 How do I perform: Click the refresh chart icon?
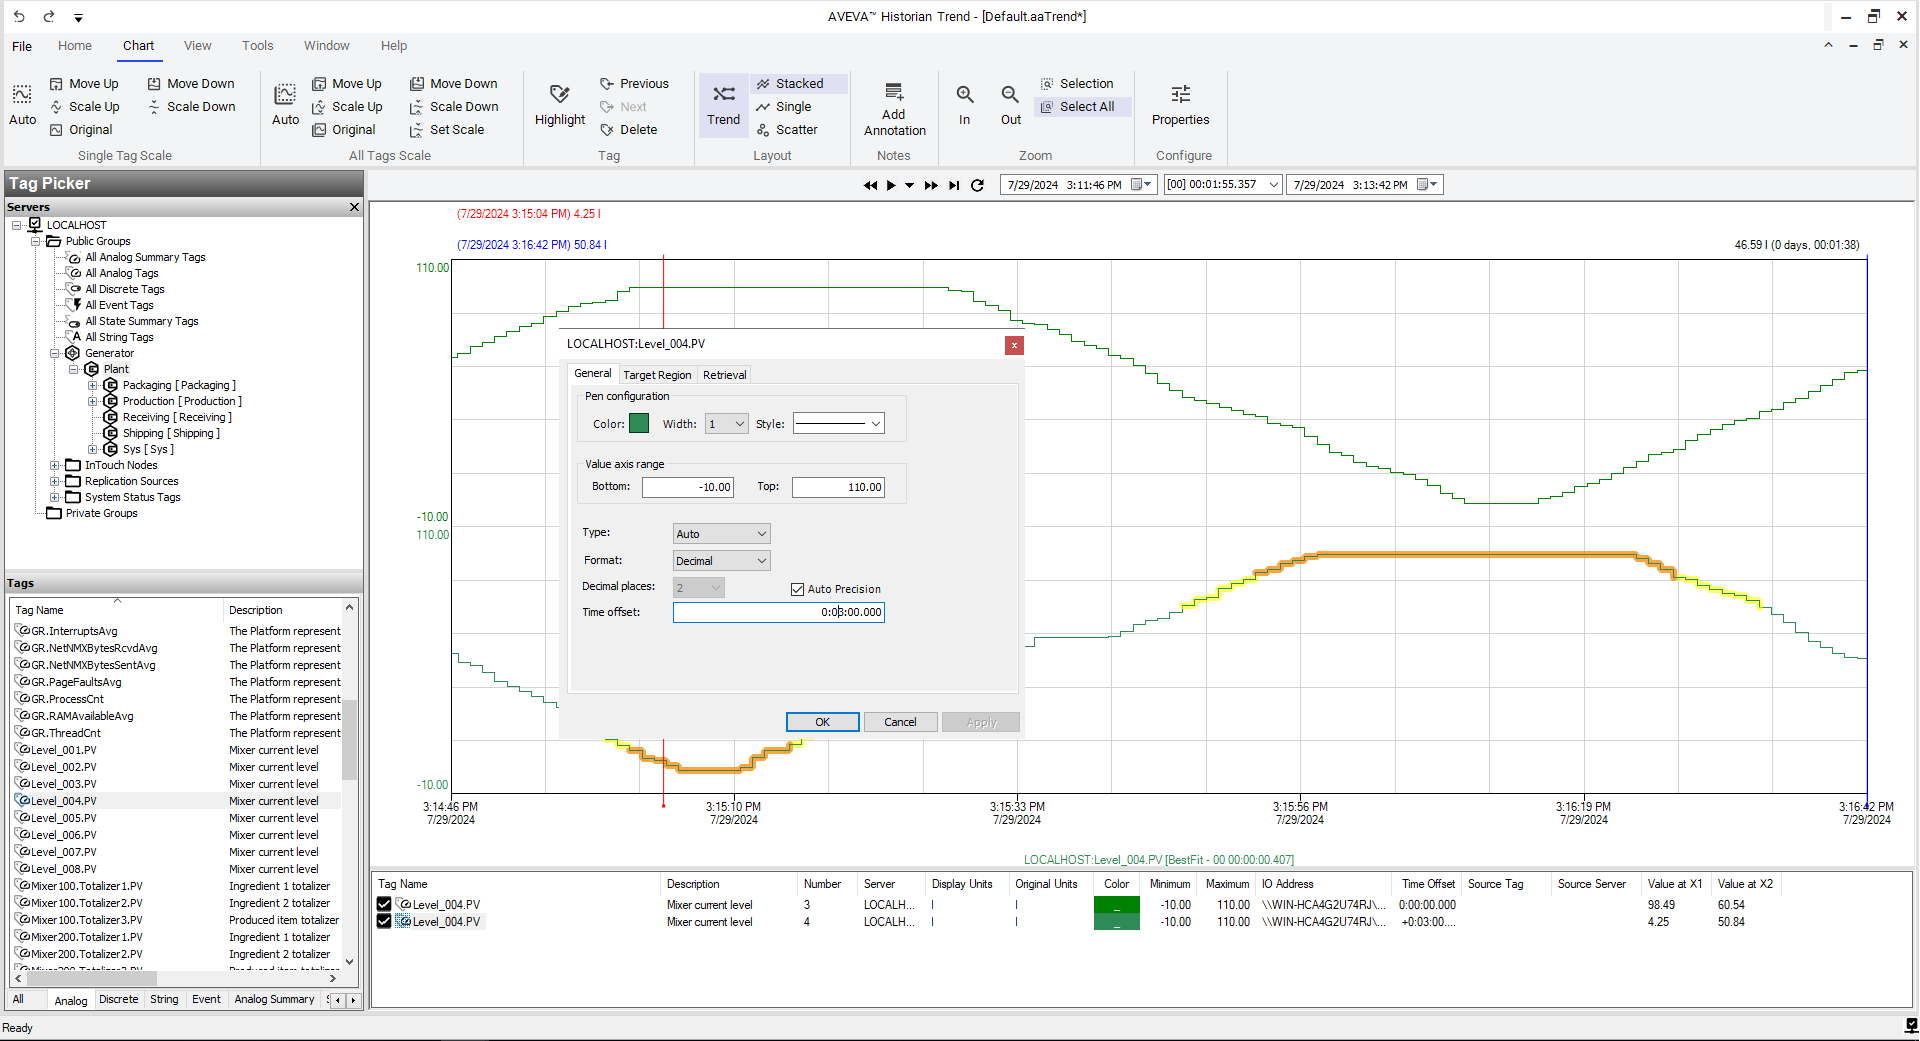click(x=978, y=185)
